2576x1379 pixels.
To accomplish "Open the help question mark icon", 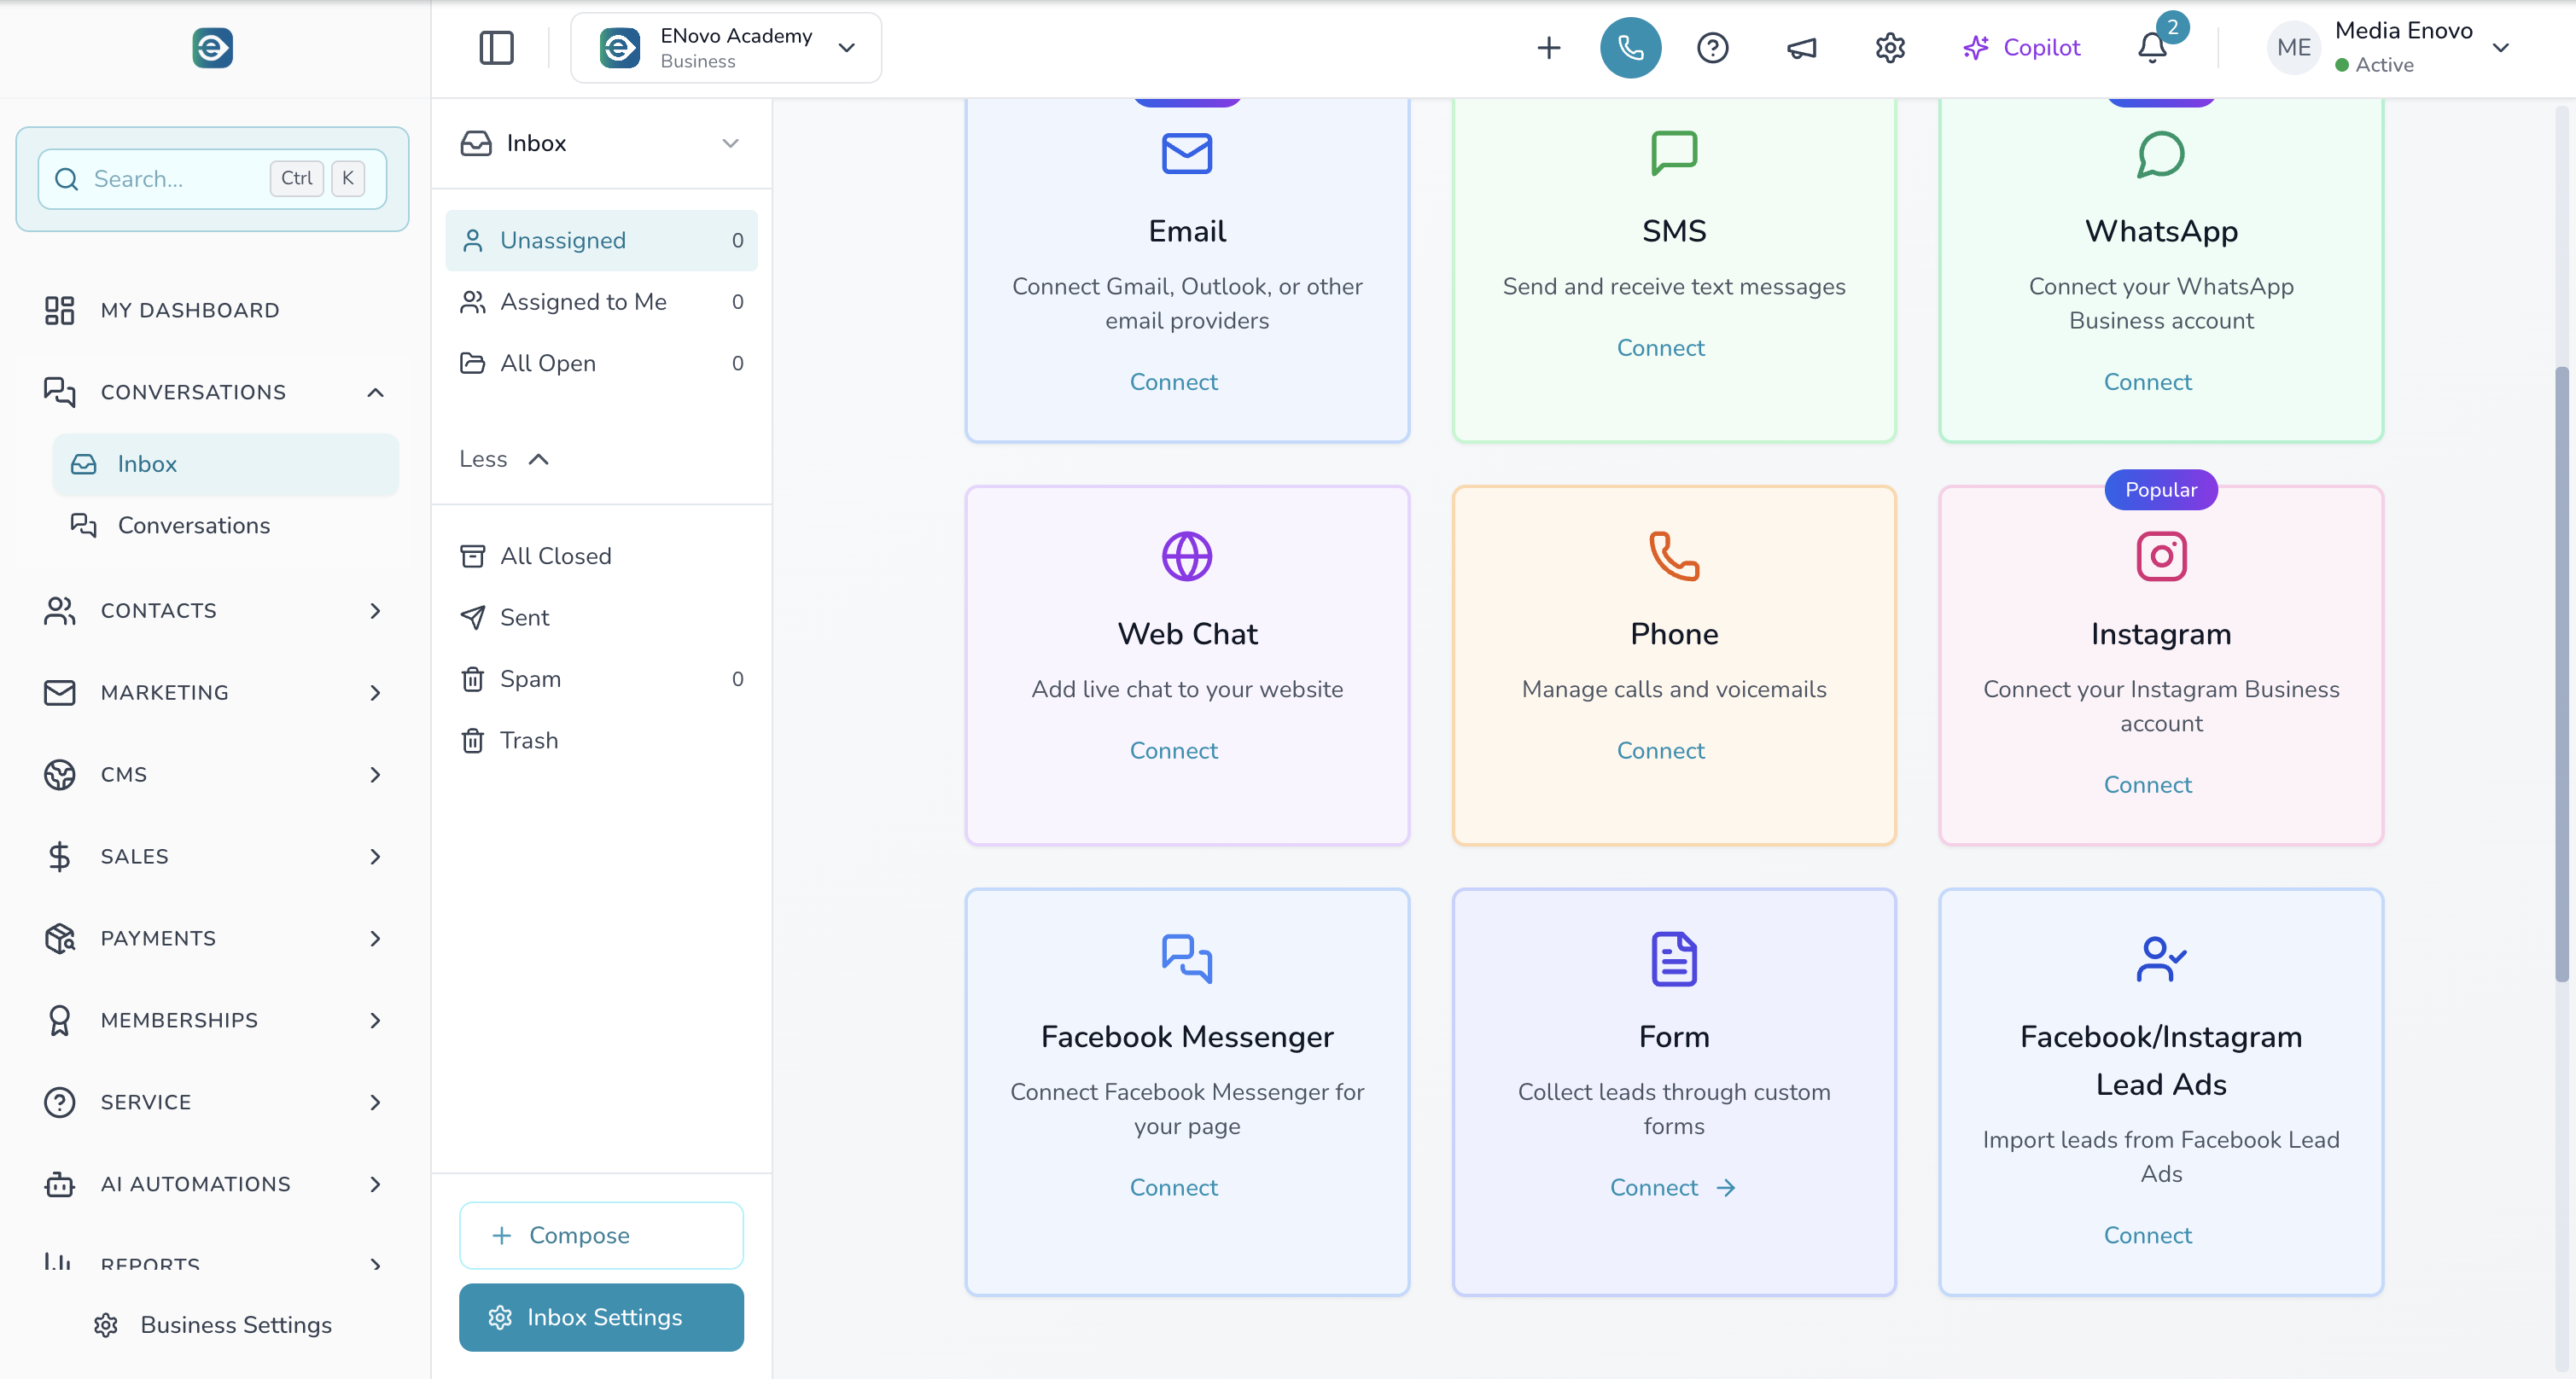I will pos(1713,47).
